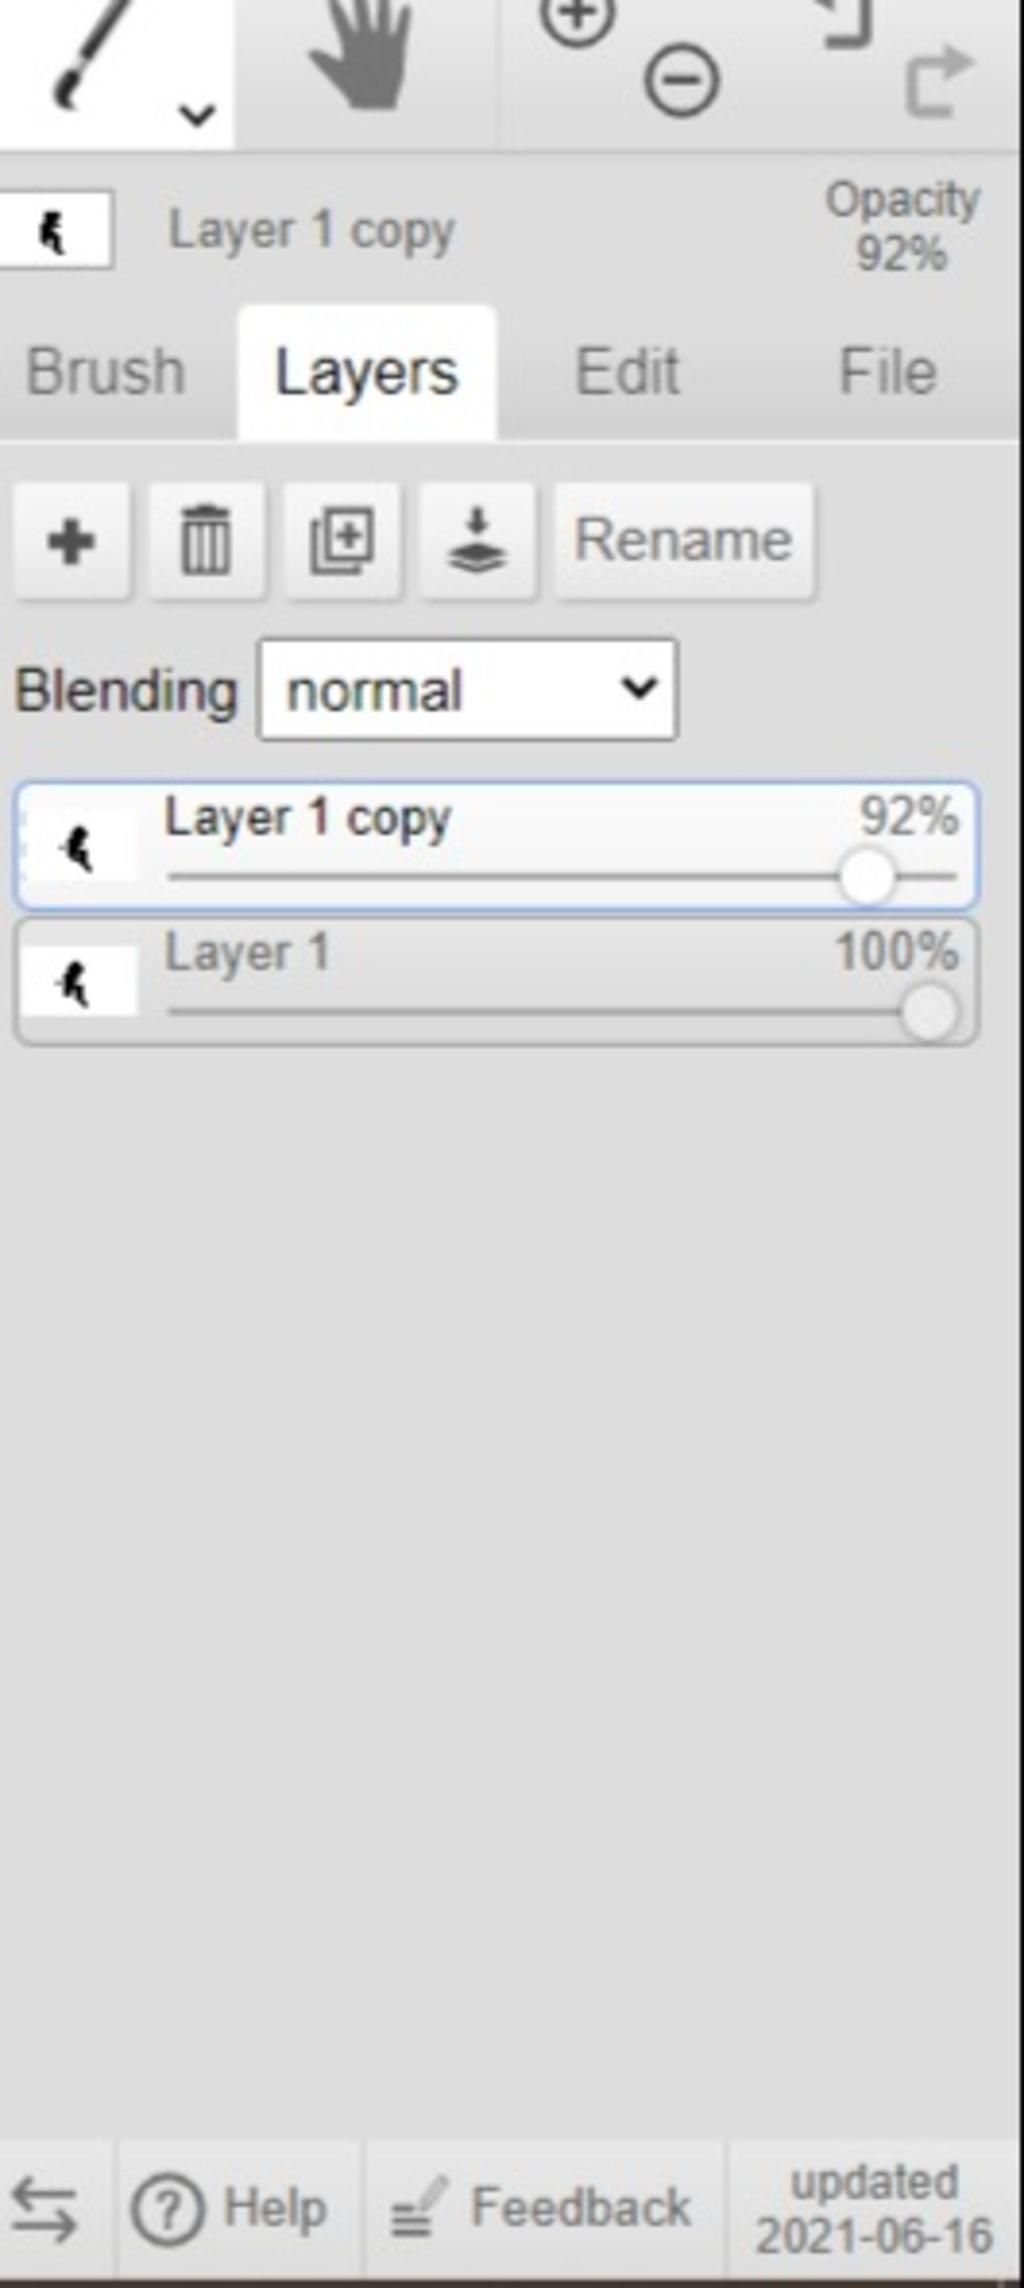Swap panel side with arrows icon
This screenshot has width=1024, height=2288.
click(45, 2210)
